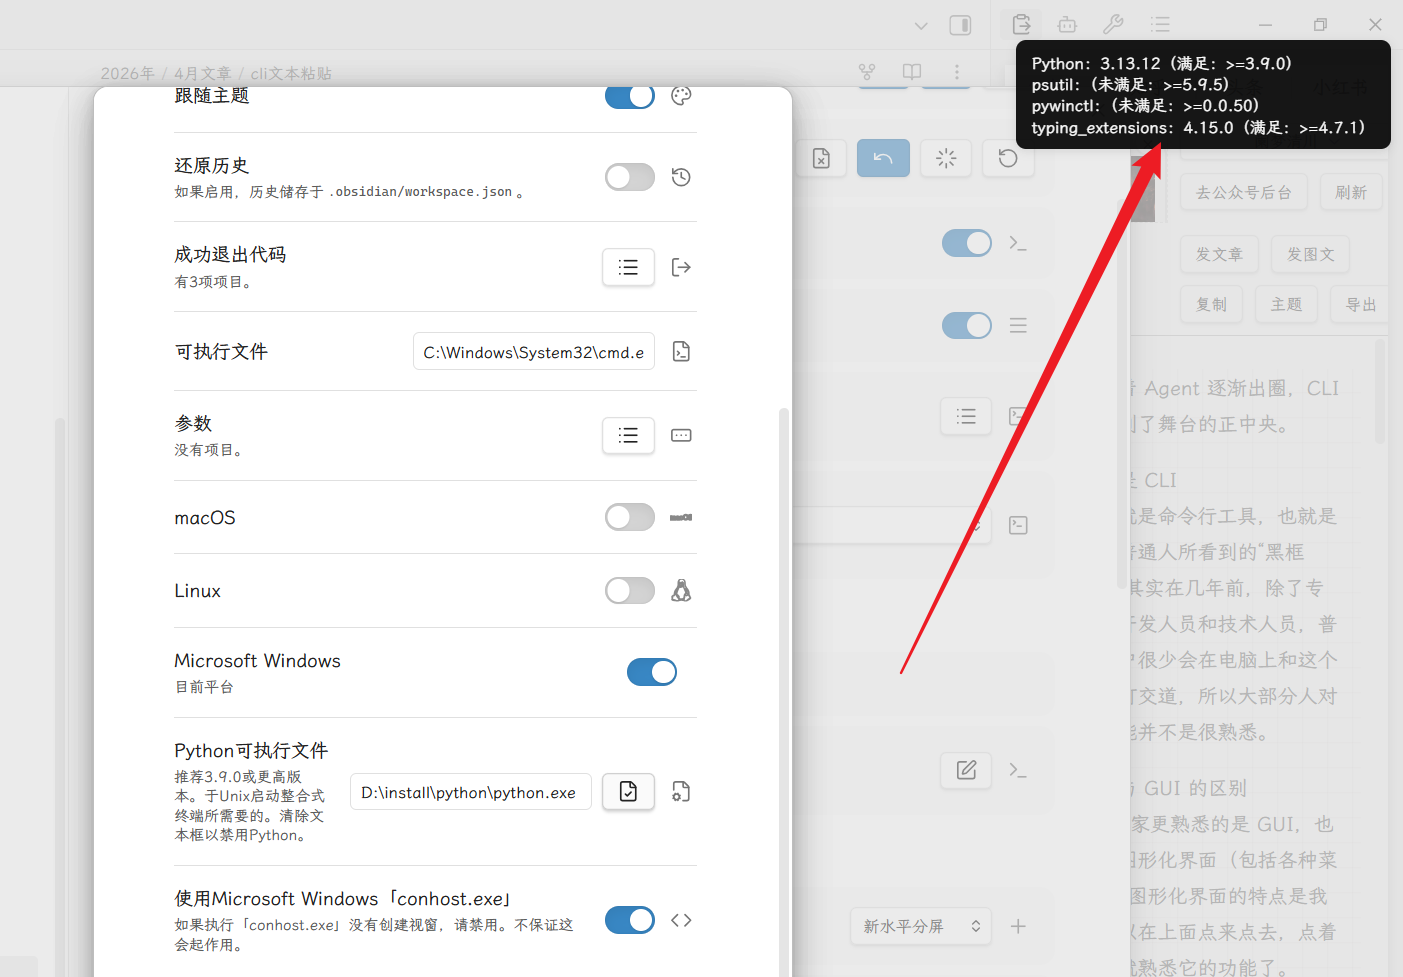This screenshot has width=1403, height=977.
Task: Click the fork graph icon in note header
Action: pyautogui.click(x=867, y=72)
